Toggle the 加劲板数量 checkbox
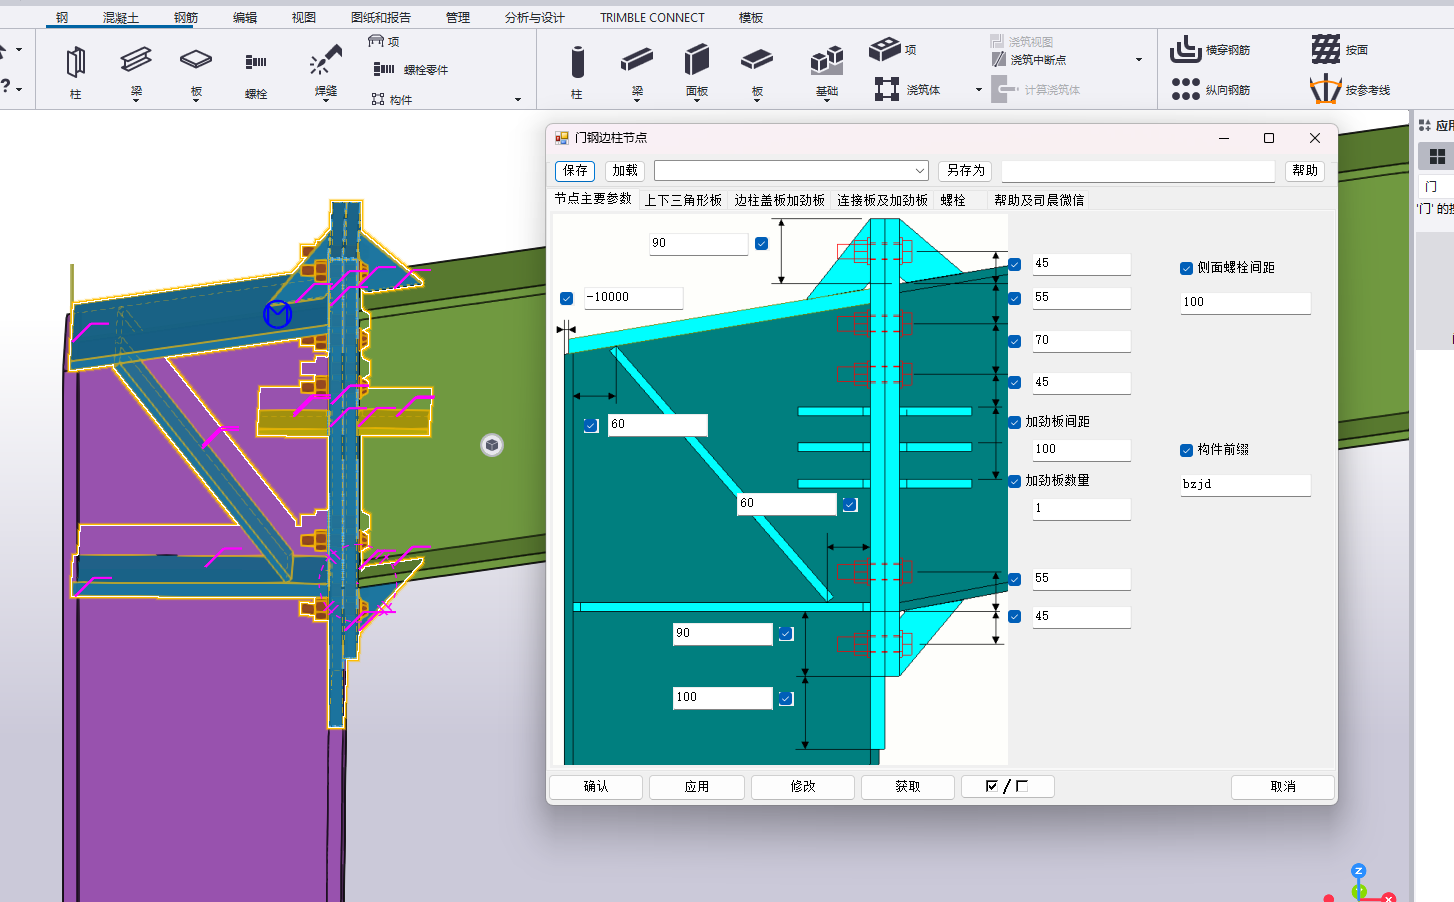Viewport: 1454px width, 902px height. (x=1015, y=481)
